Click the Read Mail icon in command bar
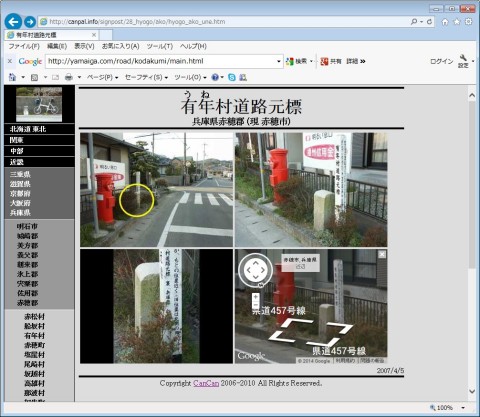480x417 pixels. point(55,77)
